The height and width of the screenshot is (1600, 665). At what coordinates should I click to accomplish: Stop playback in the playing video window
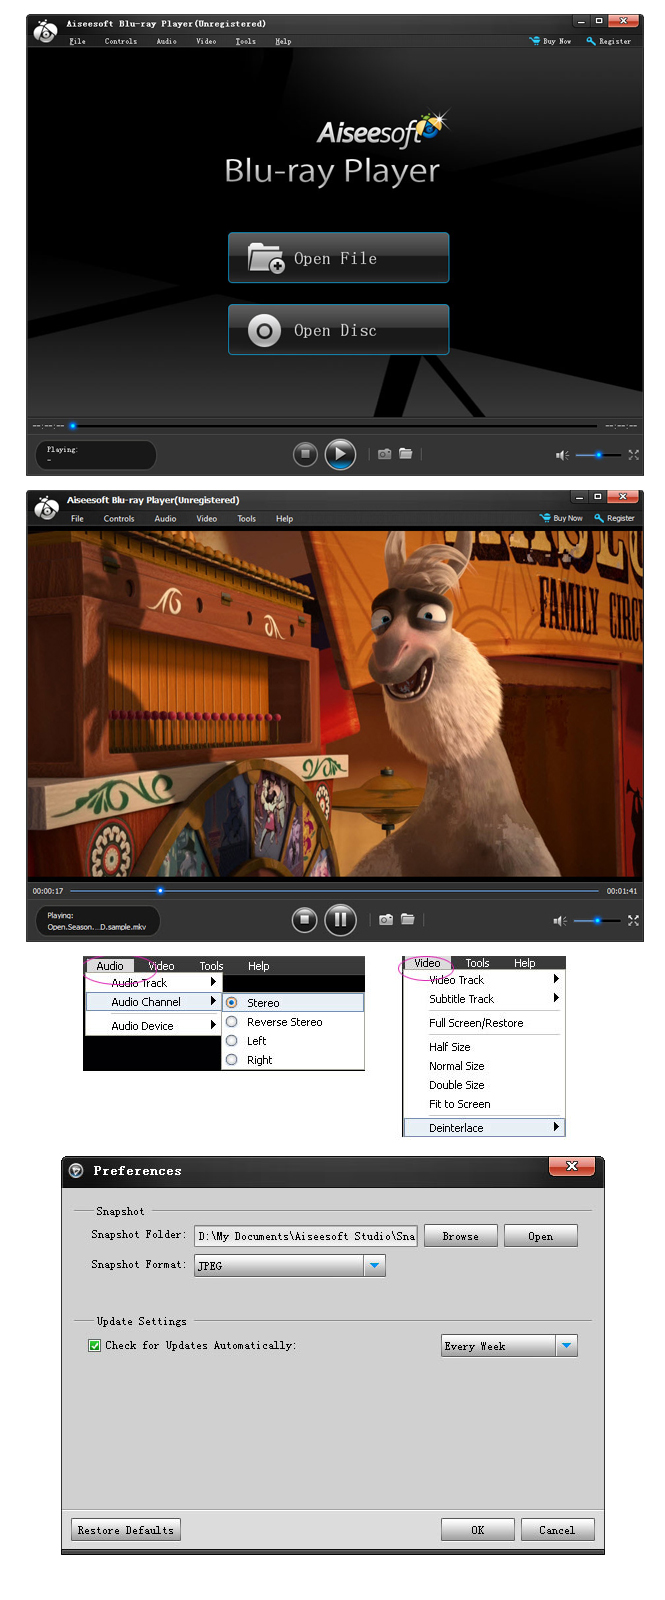point(305,919)
